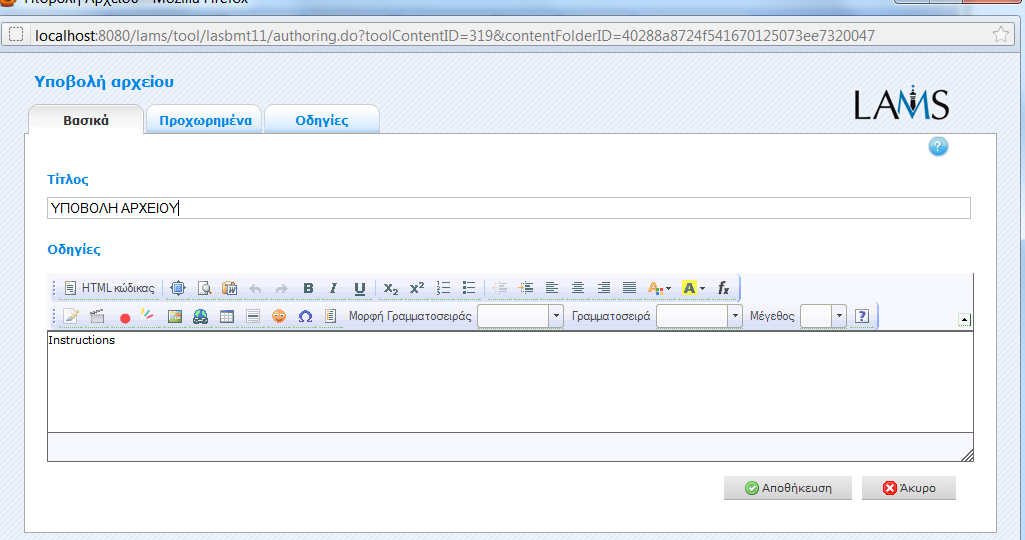Open the Μορφή Γραμματοσειράς dropdown
The width and height of the screenshot is (1025, 540).
coord(520,316)
